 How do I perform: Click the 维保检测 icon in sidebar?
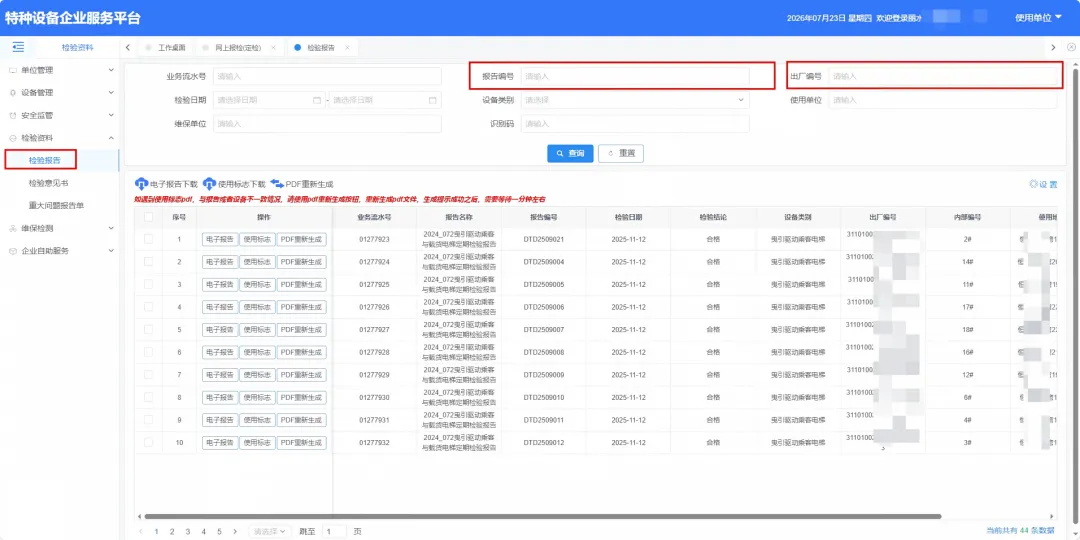[x=12, y=228]
